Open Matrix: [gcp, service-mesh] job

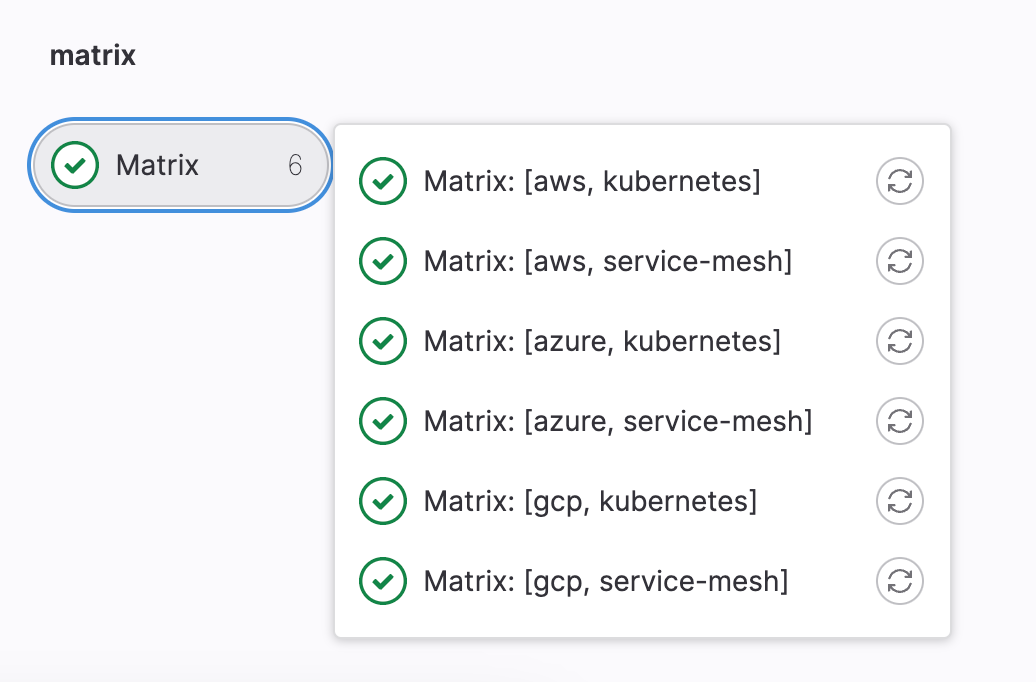click(606, 581)
